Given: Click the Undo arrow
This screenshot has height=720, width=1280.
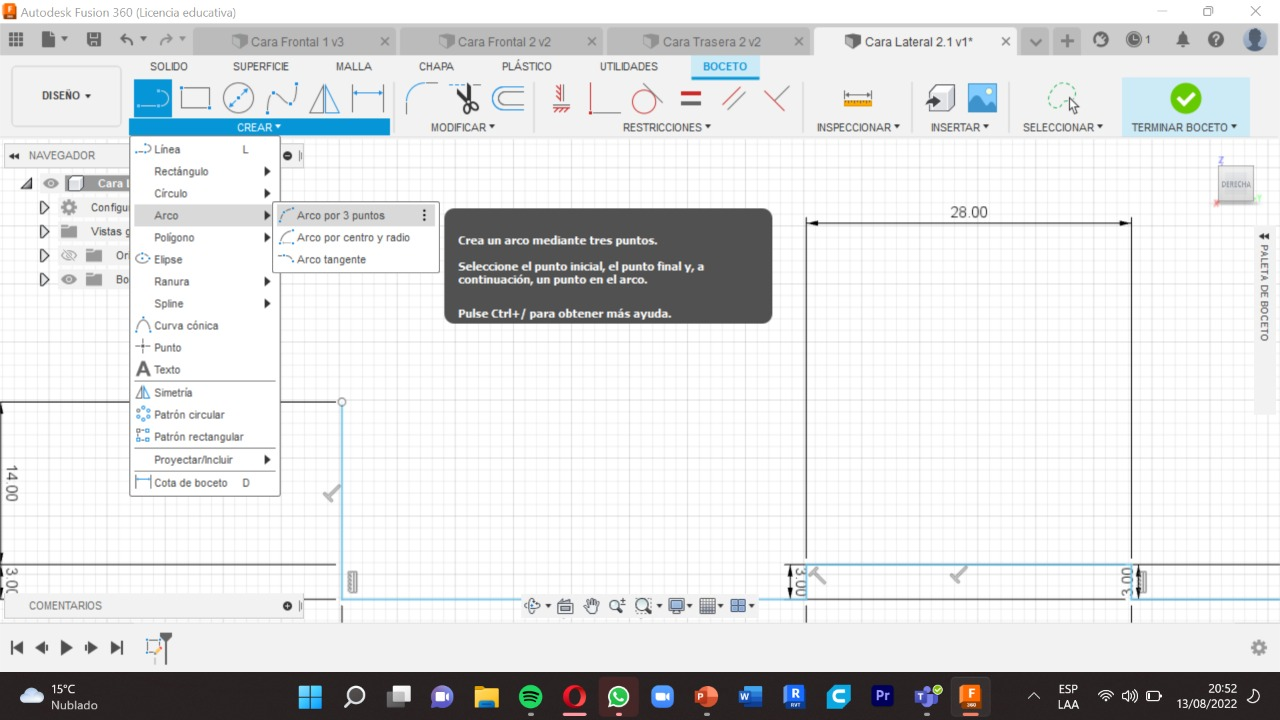Looking at the screenshot, I should click(x=127, y=40).
